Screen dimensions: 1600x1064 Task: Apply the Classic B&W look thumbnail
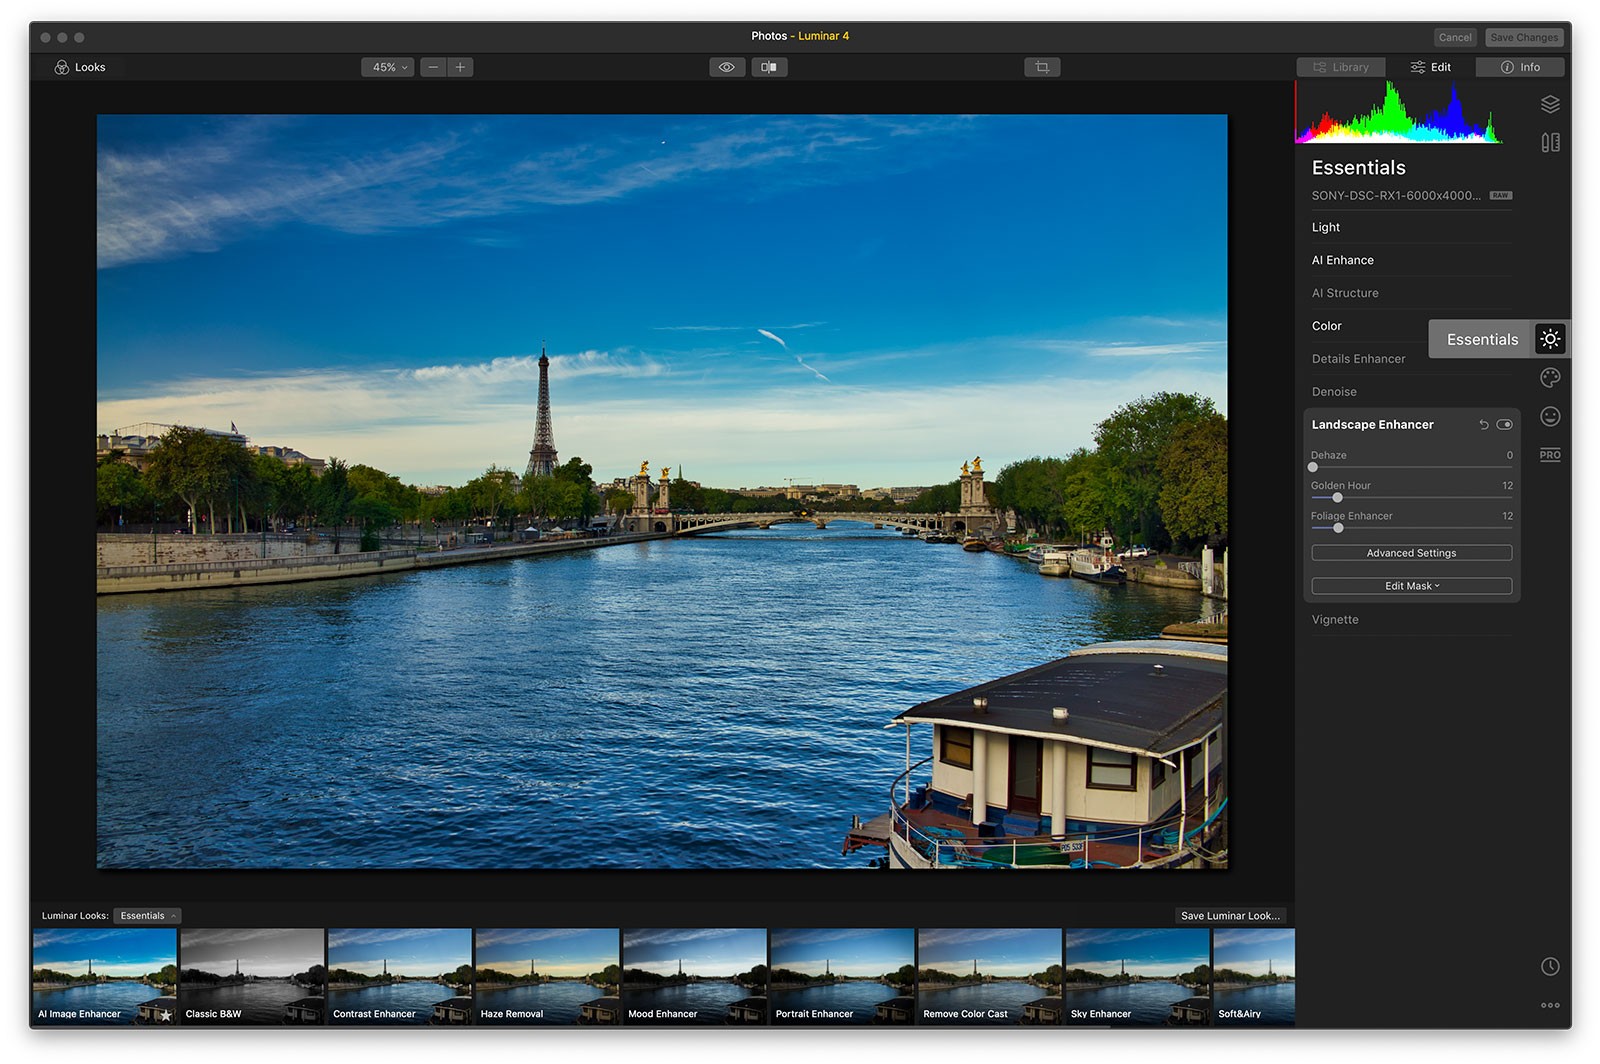coord(252,975)
